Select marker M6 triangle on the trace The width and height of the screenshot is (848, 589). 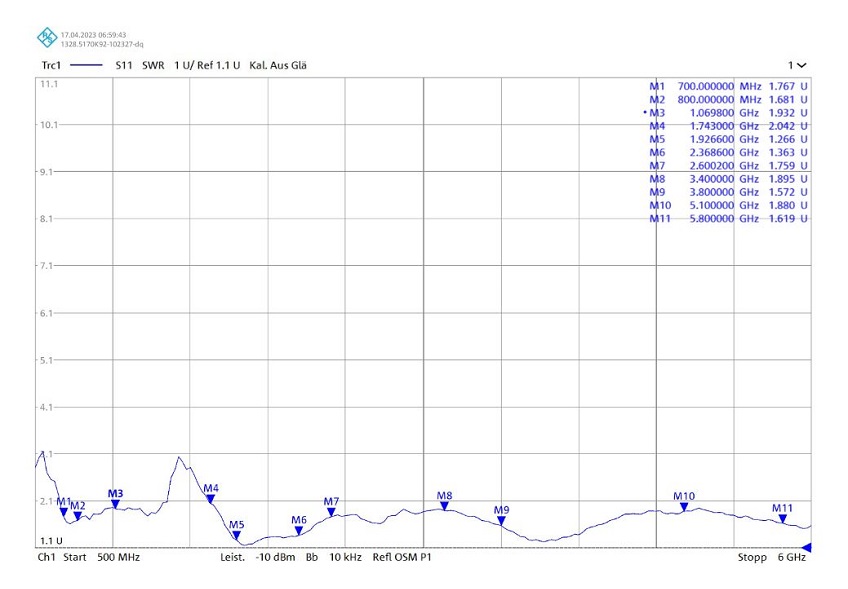pyautogui.click(x=299, y=531)
